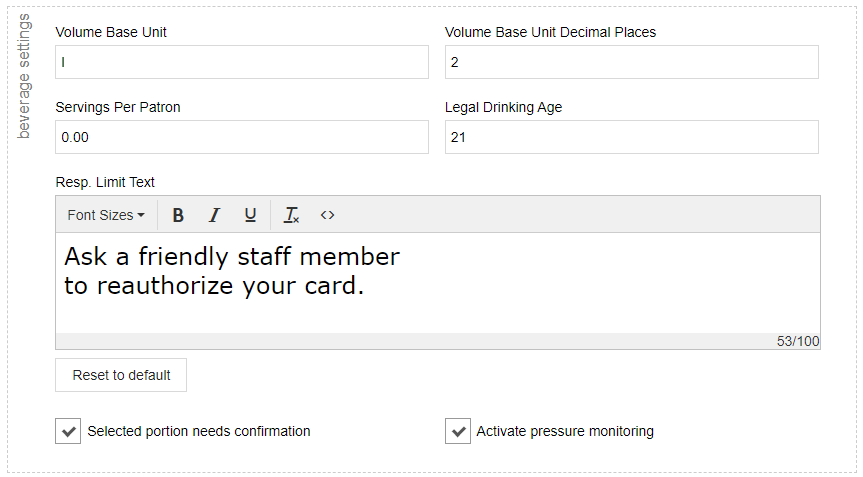Clear formatting with the Tx icon
863x477 pixels.
291,215
